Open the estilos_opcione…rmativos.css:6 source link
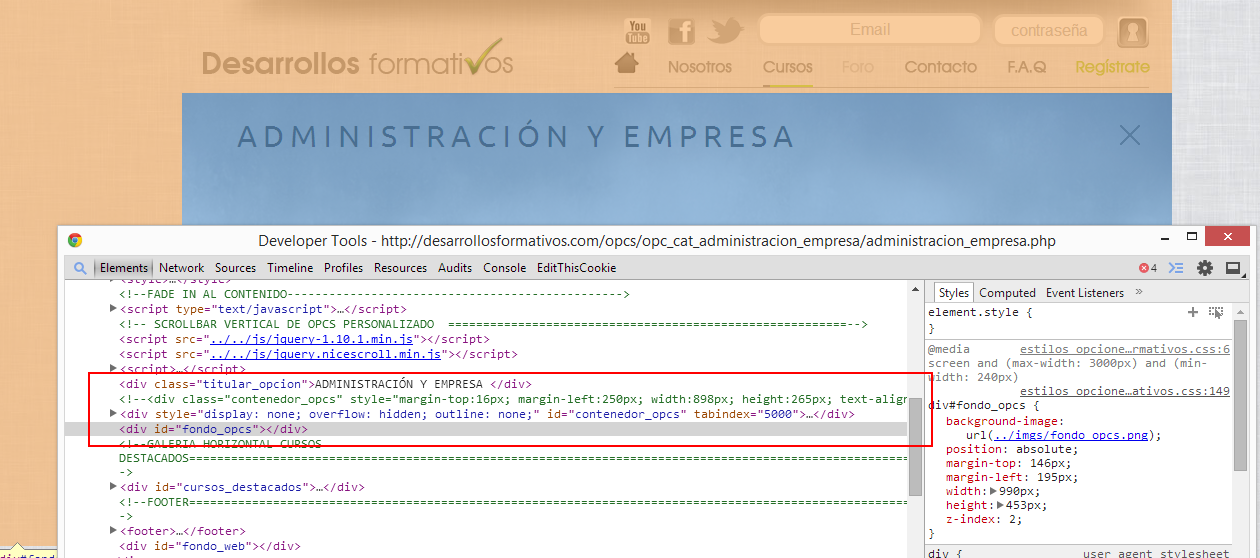Screen dimensions: 1260x558 click(x=1125, y=349)
